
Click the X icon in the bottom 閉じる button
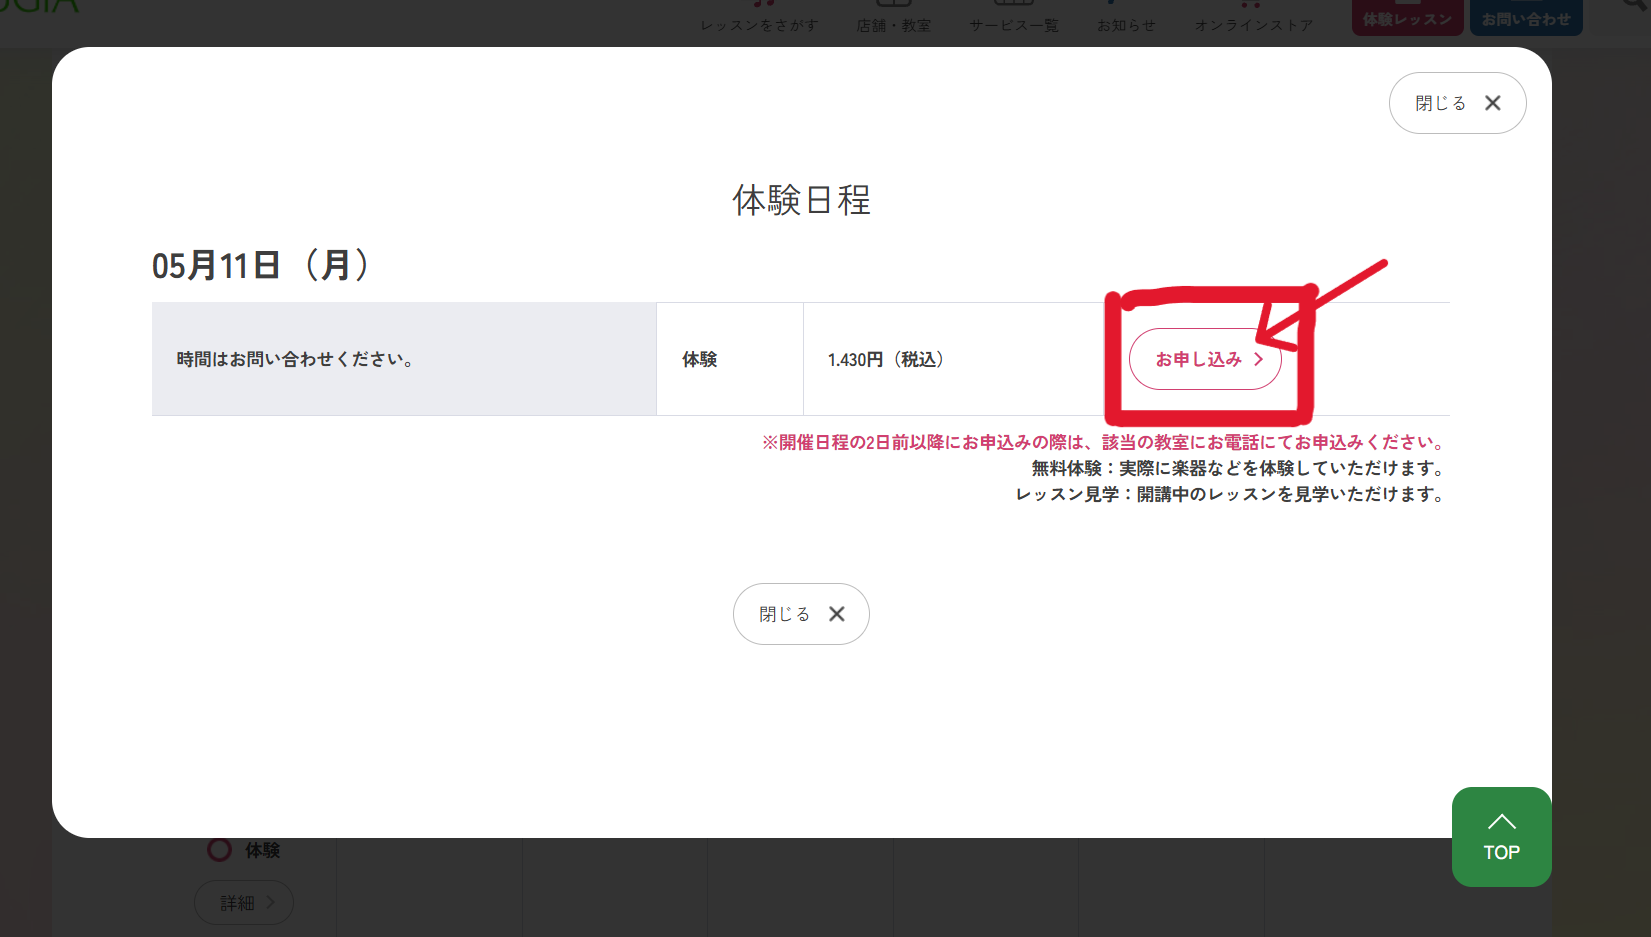pyautogui.click(x=837, y=614)
